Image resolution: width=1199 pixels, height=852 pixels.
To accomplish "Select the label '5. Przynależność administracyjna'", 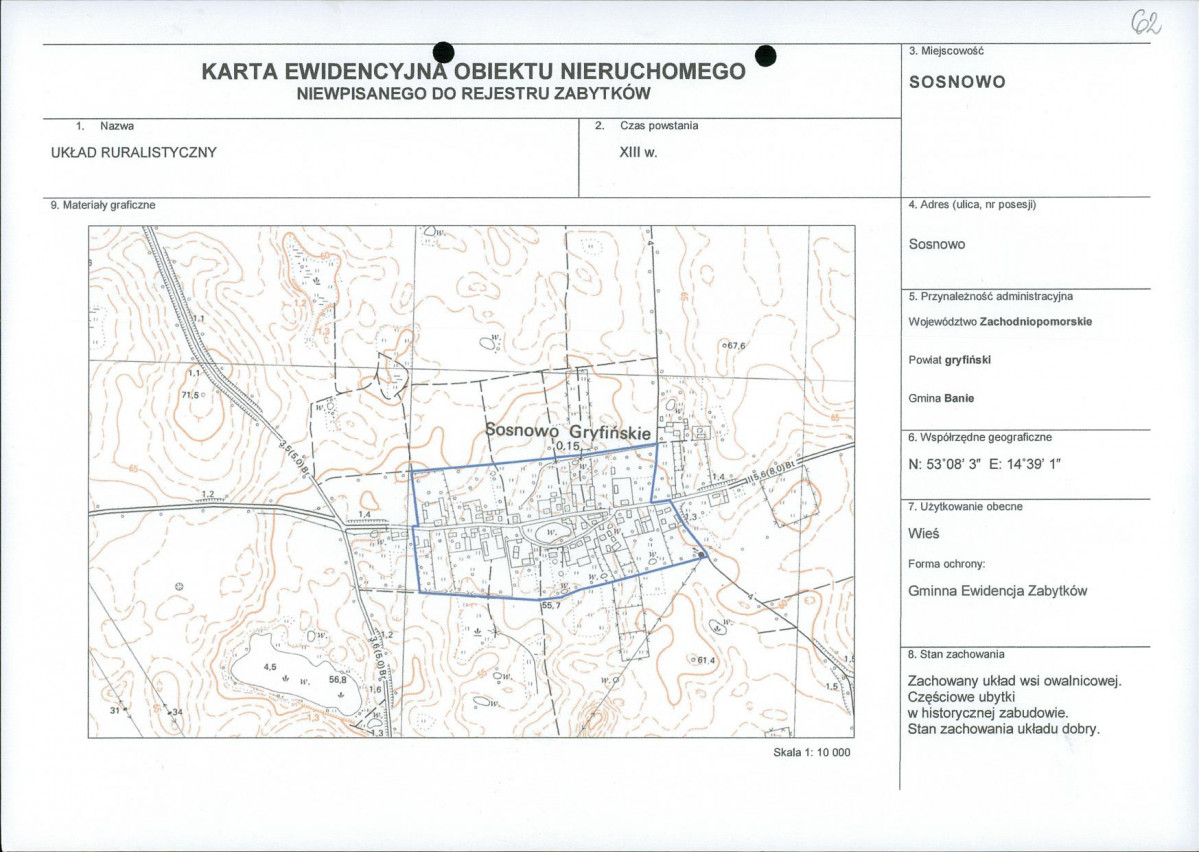I will tap(991, 296).
